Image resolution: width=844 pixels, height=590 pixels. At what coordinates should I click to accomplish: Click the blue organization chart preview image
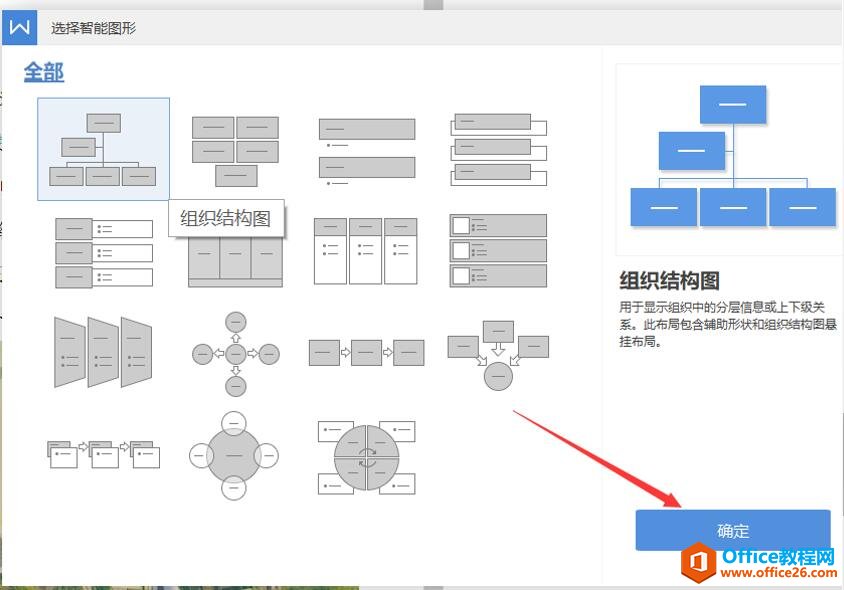733,157
